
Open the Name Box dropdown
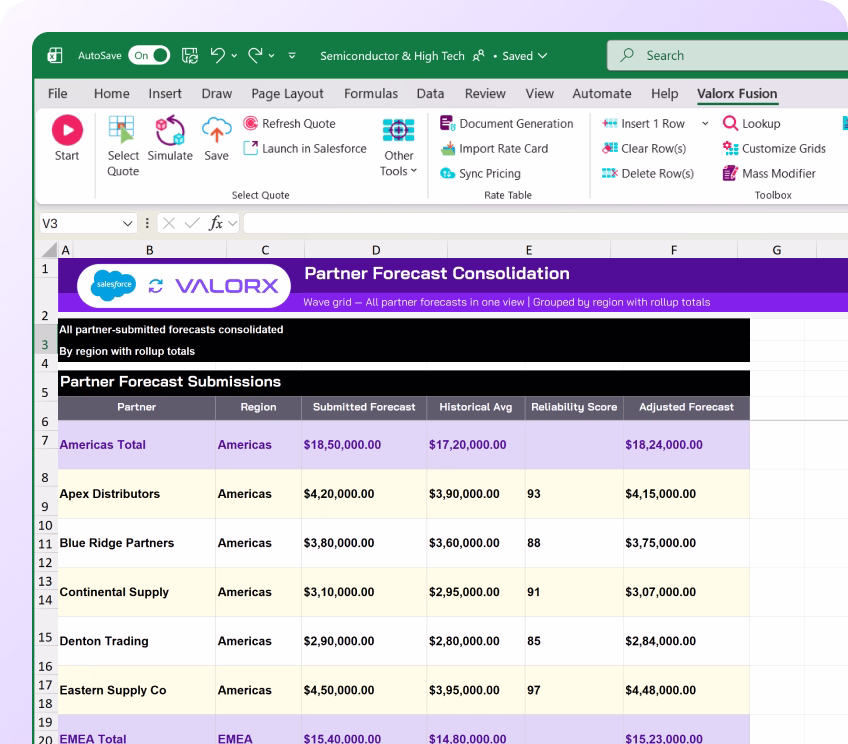coord(128,223)
